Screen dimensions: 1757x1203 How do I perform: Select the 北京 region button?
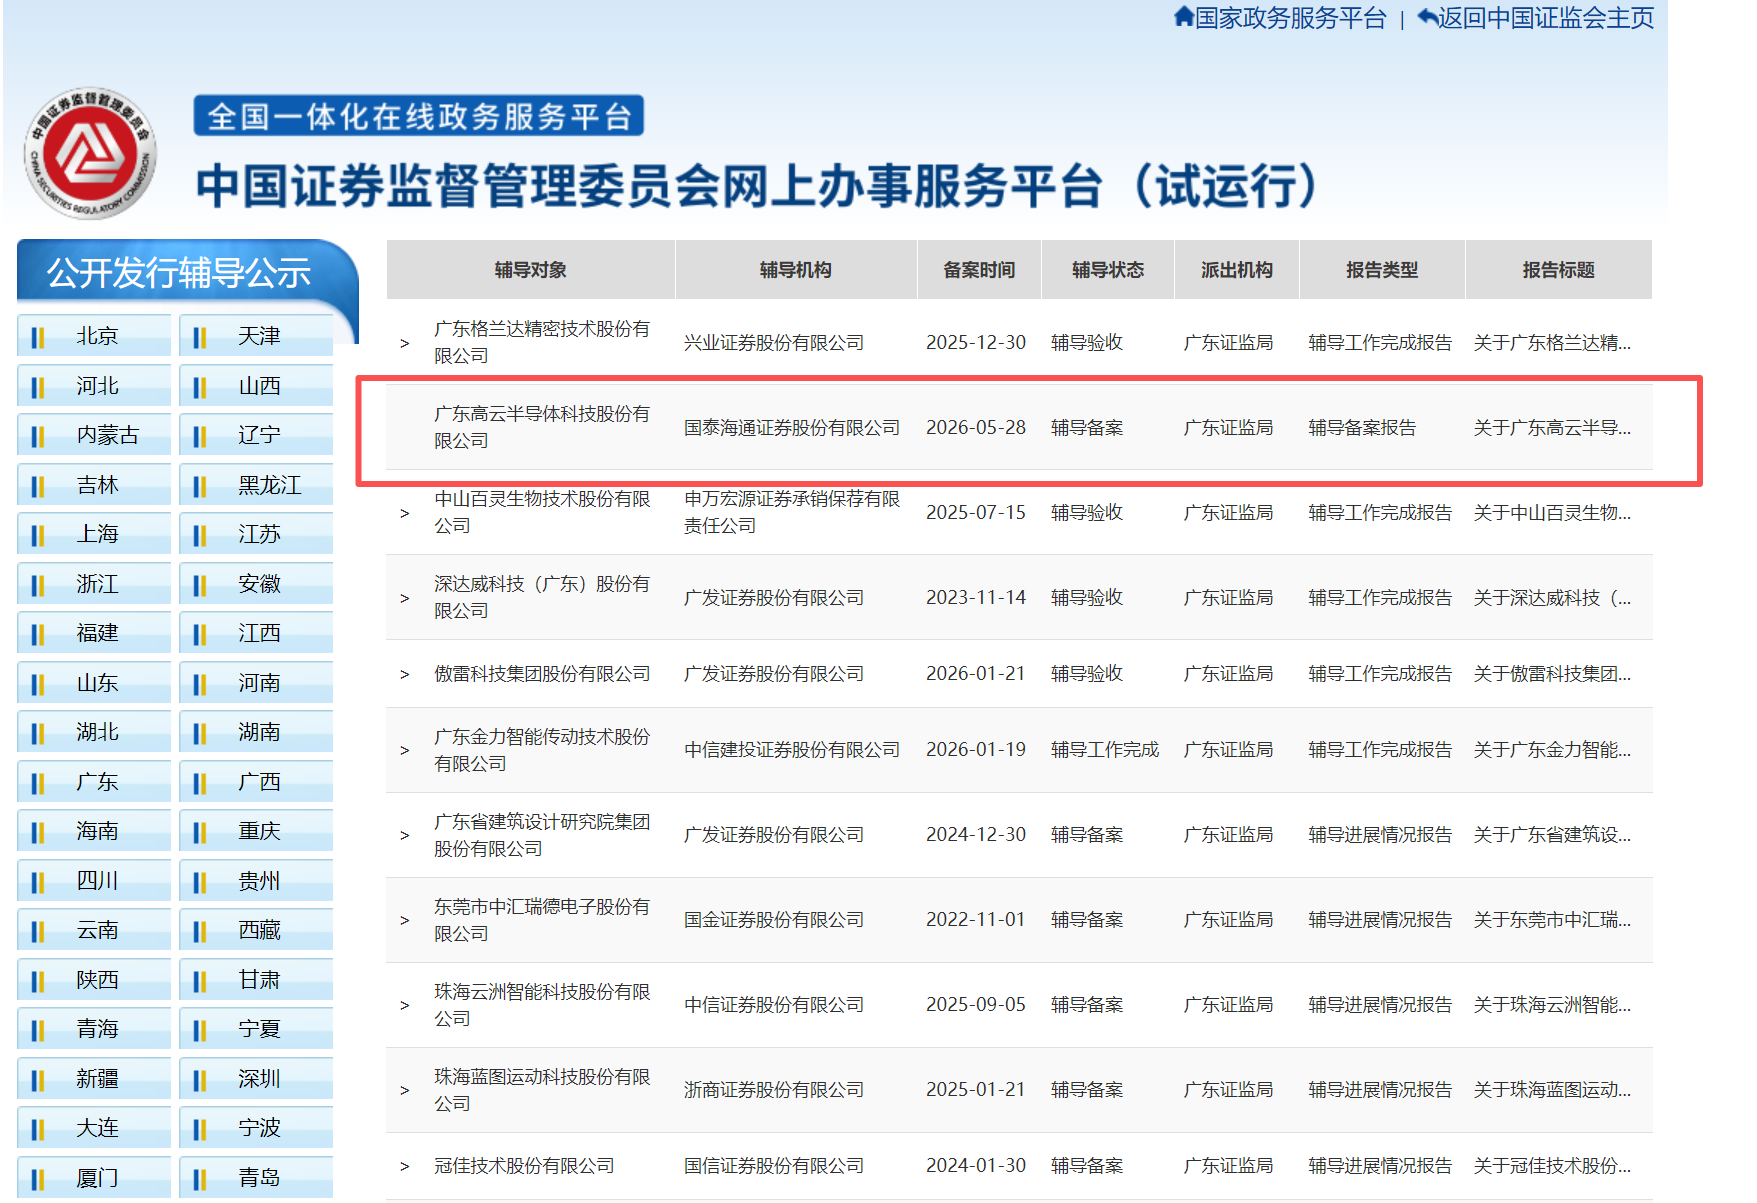coord(94,336)
